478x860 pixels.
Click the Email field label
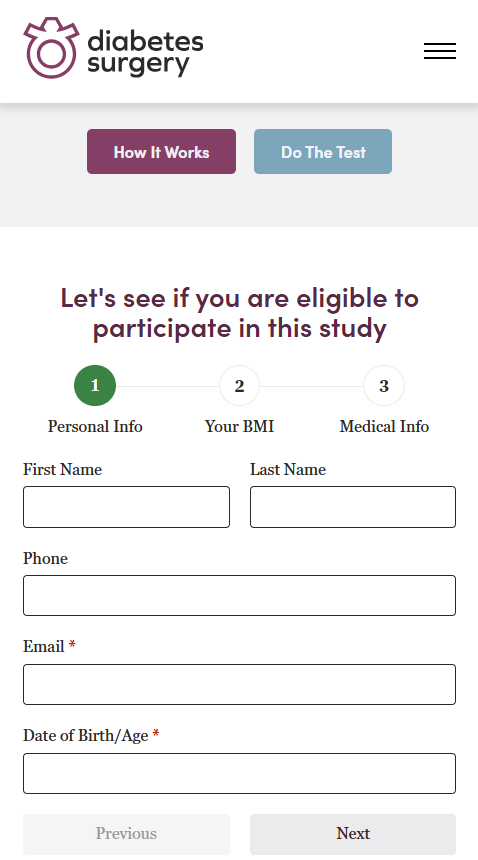coord(44,646)
